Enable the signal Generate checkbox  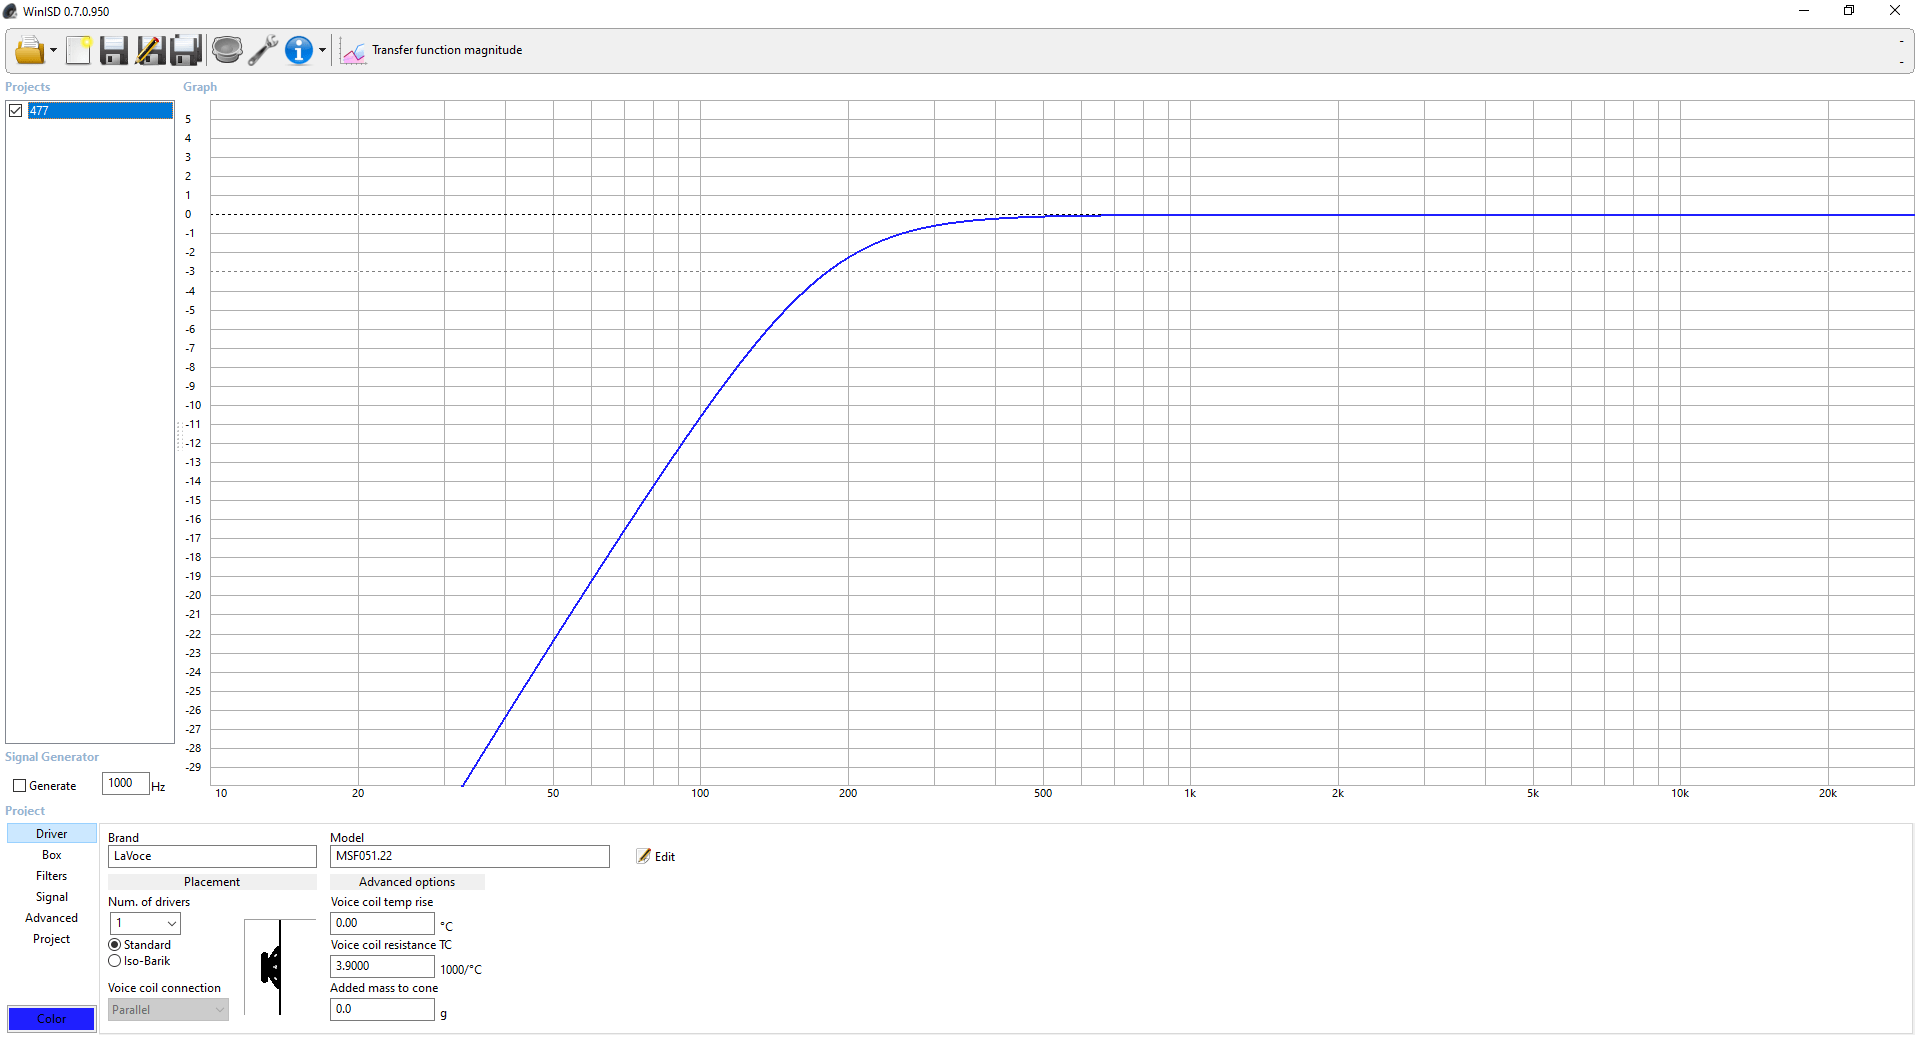[x=19, y=786]
